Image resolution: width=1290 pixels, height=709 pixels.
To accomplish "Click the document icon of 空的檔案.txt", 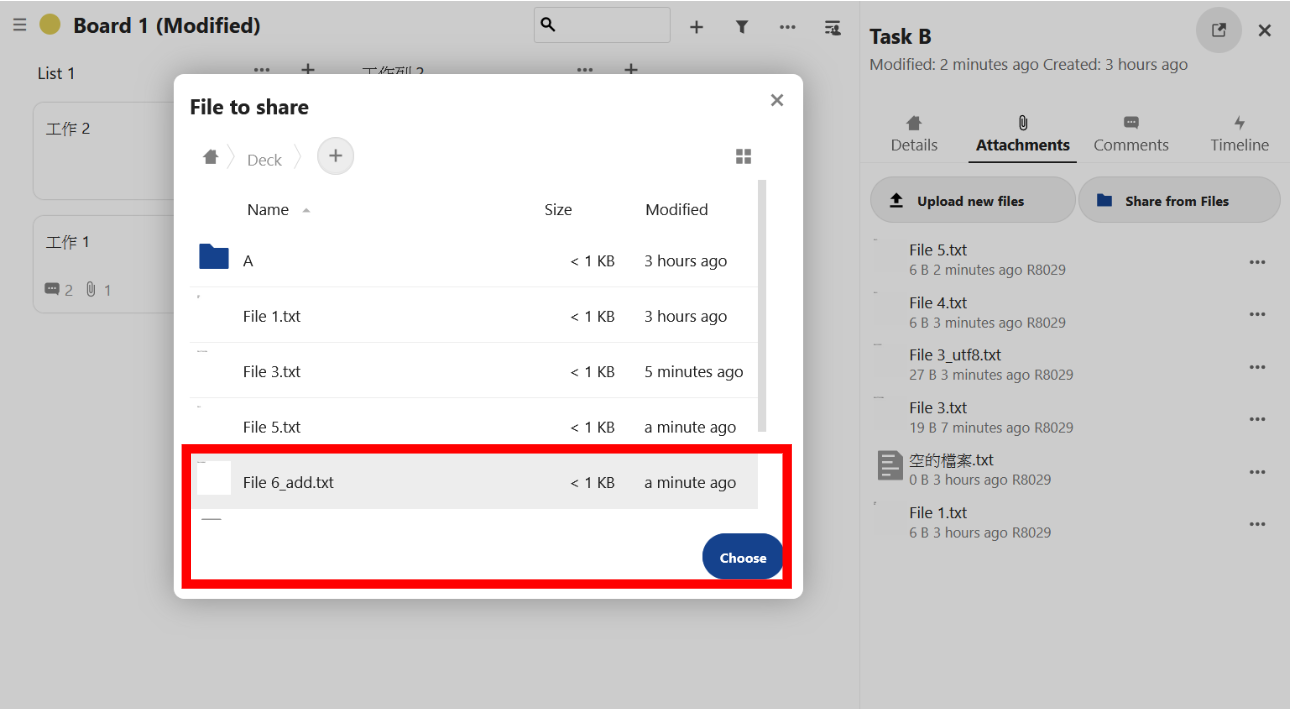I will pyautogui.click(x=889, y=465).
